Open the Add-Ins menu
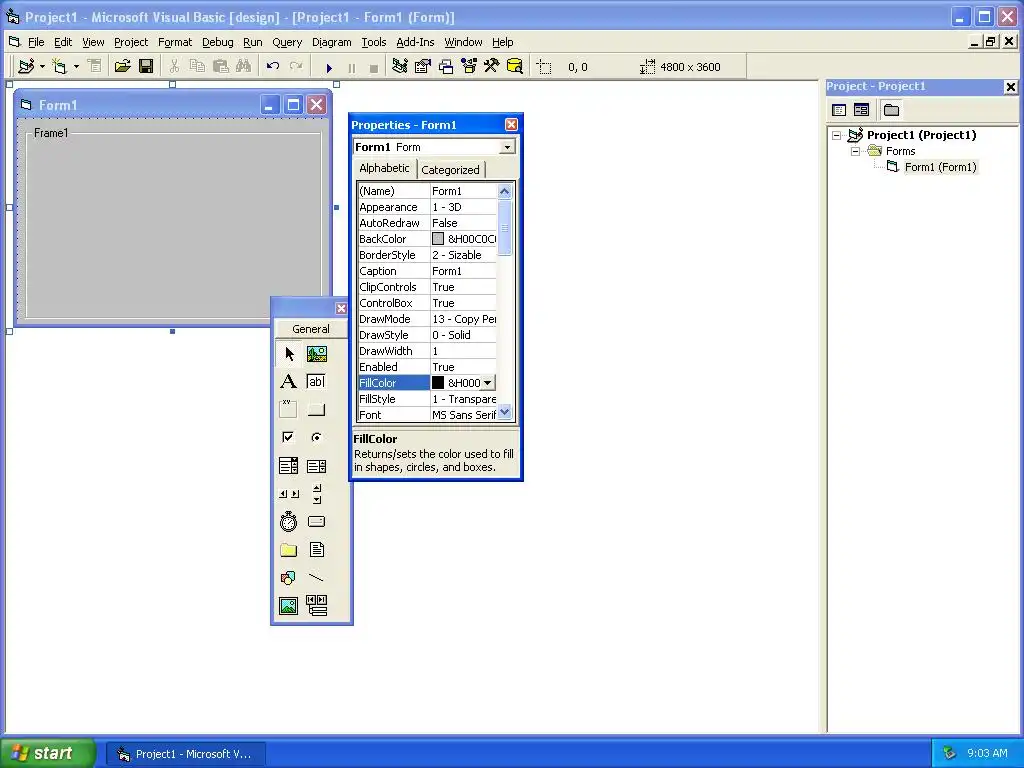The image size is (1024, 768). click(415, 42)
